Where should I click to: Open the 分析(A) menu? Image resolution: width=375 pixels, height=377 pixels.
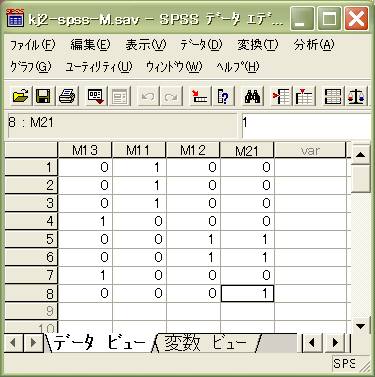point(314,45)
